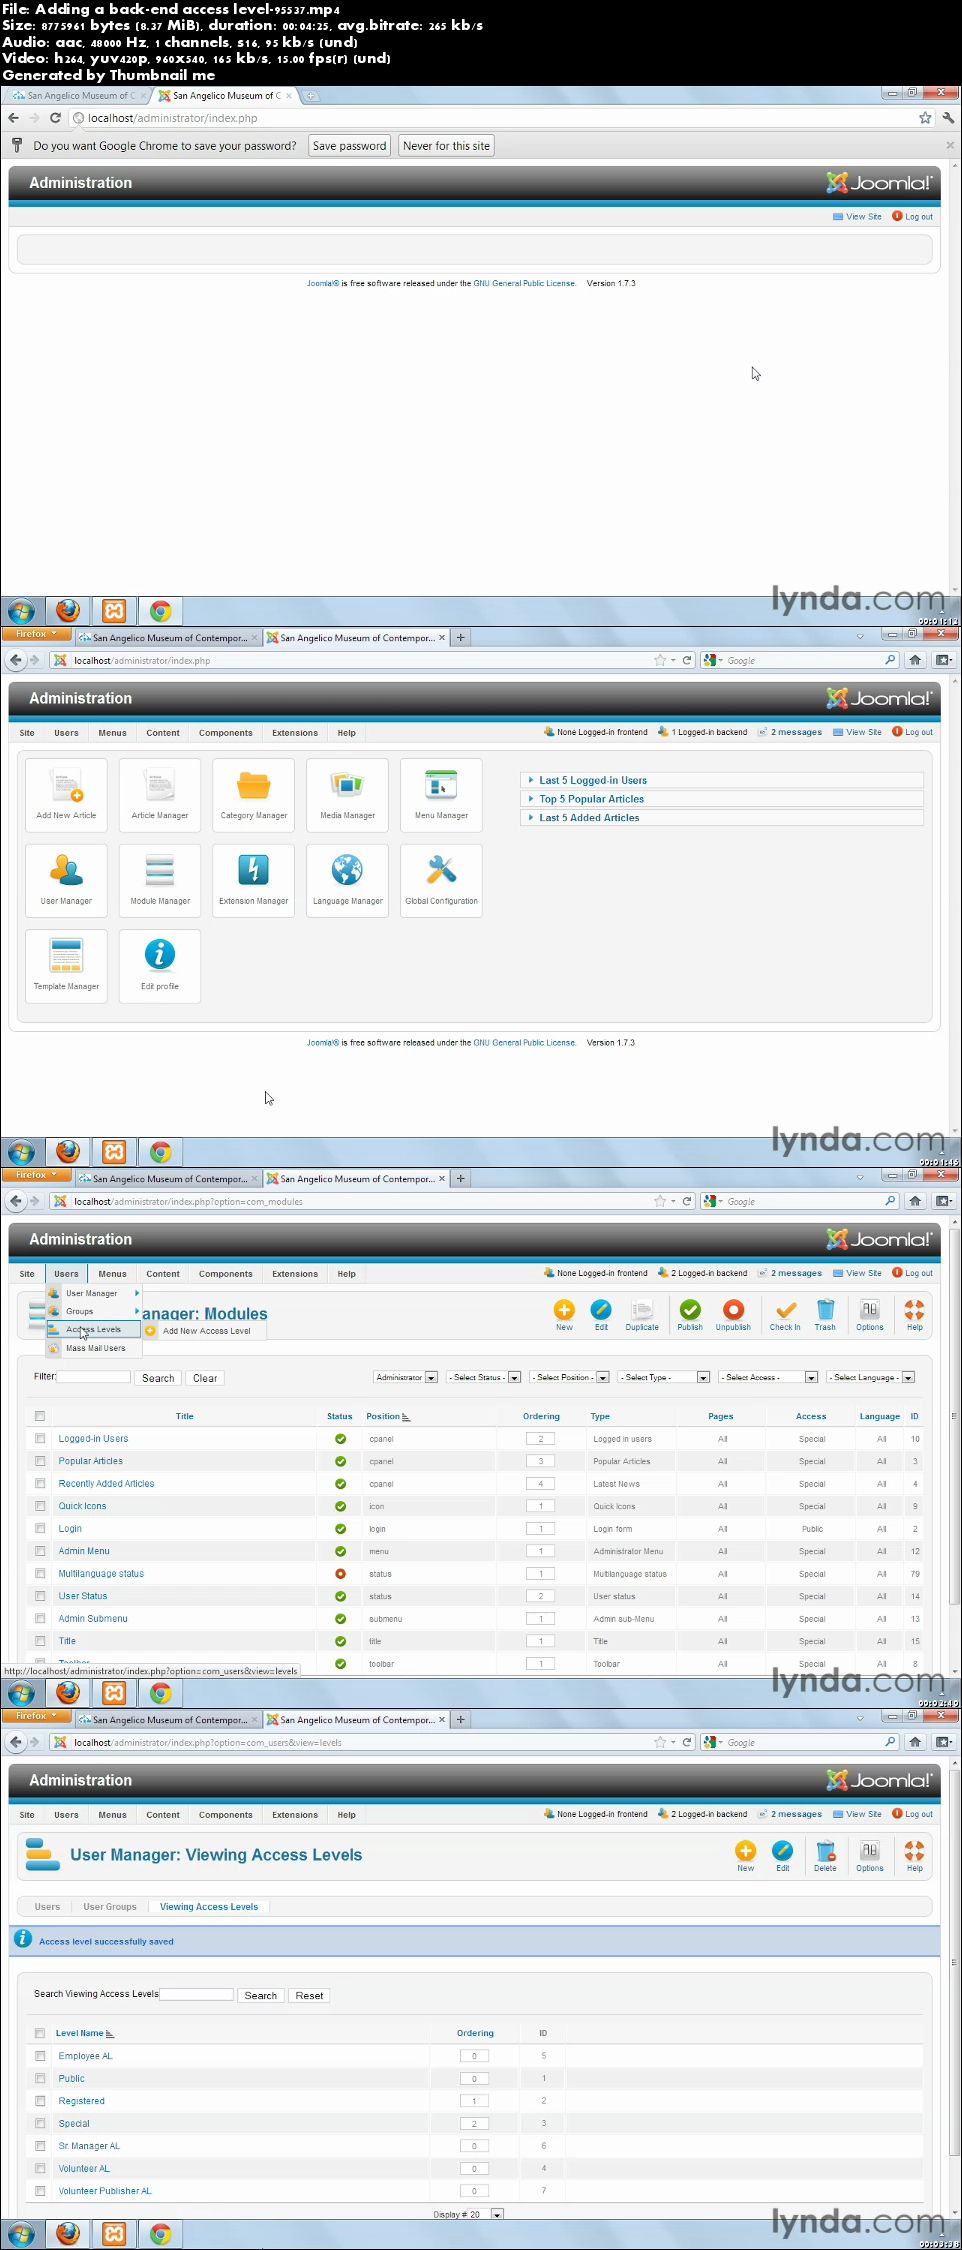Tick the checkbox for Registered access level
Image resolution: width=962 pixels, height=2250 pixels.
point(40,2101)
